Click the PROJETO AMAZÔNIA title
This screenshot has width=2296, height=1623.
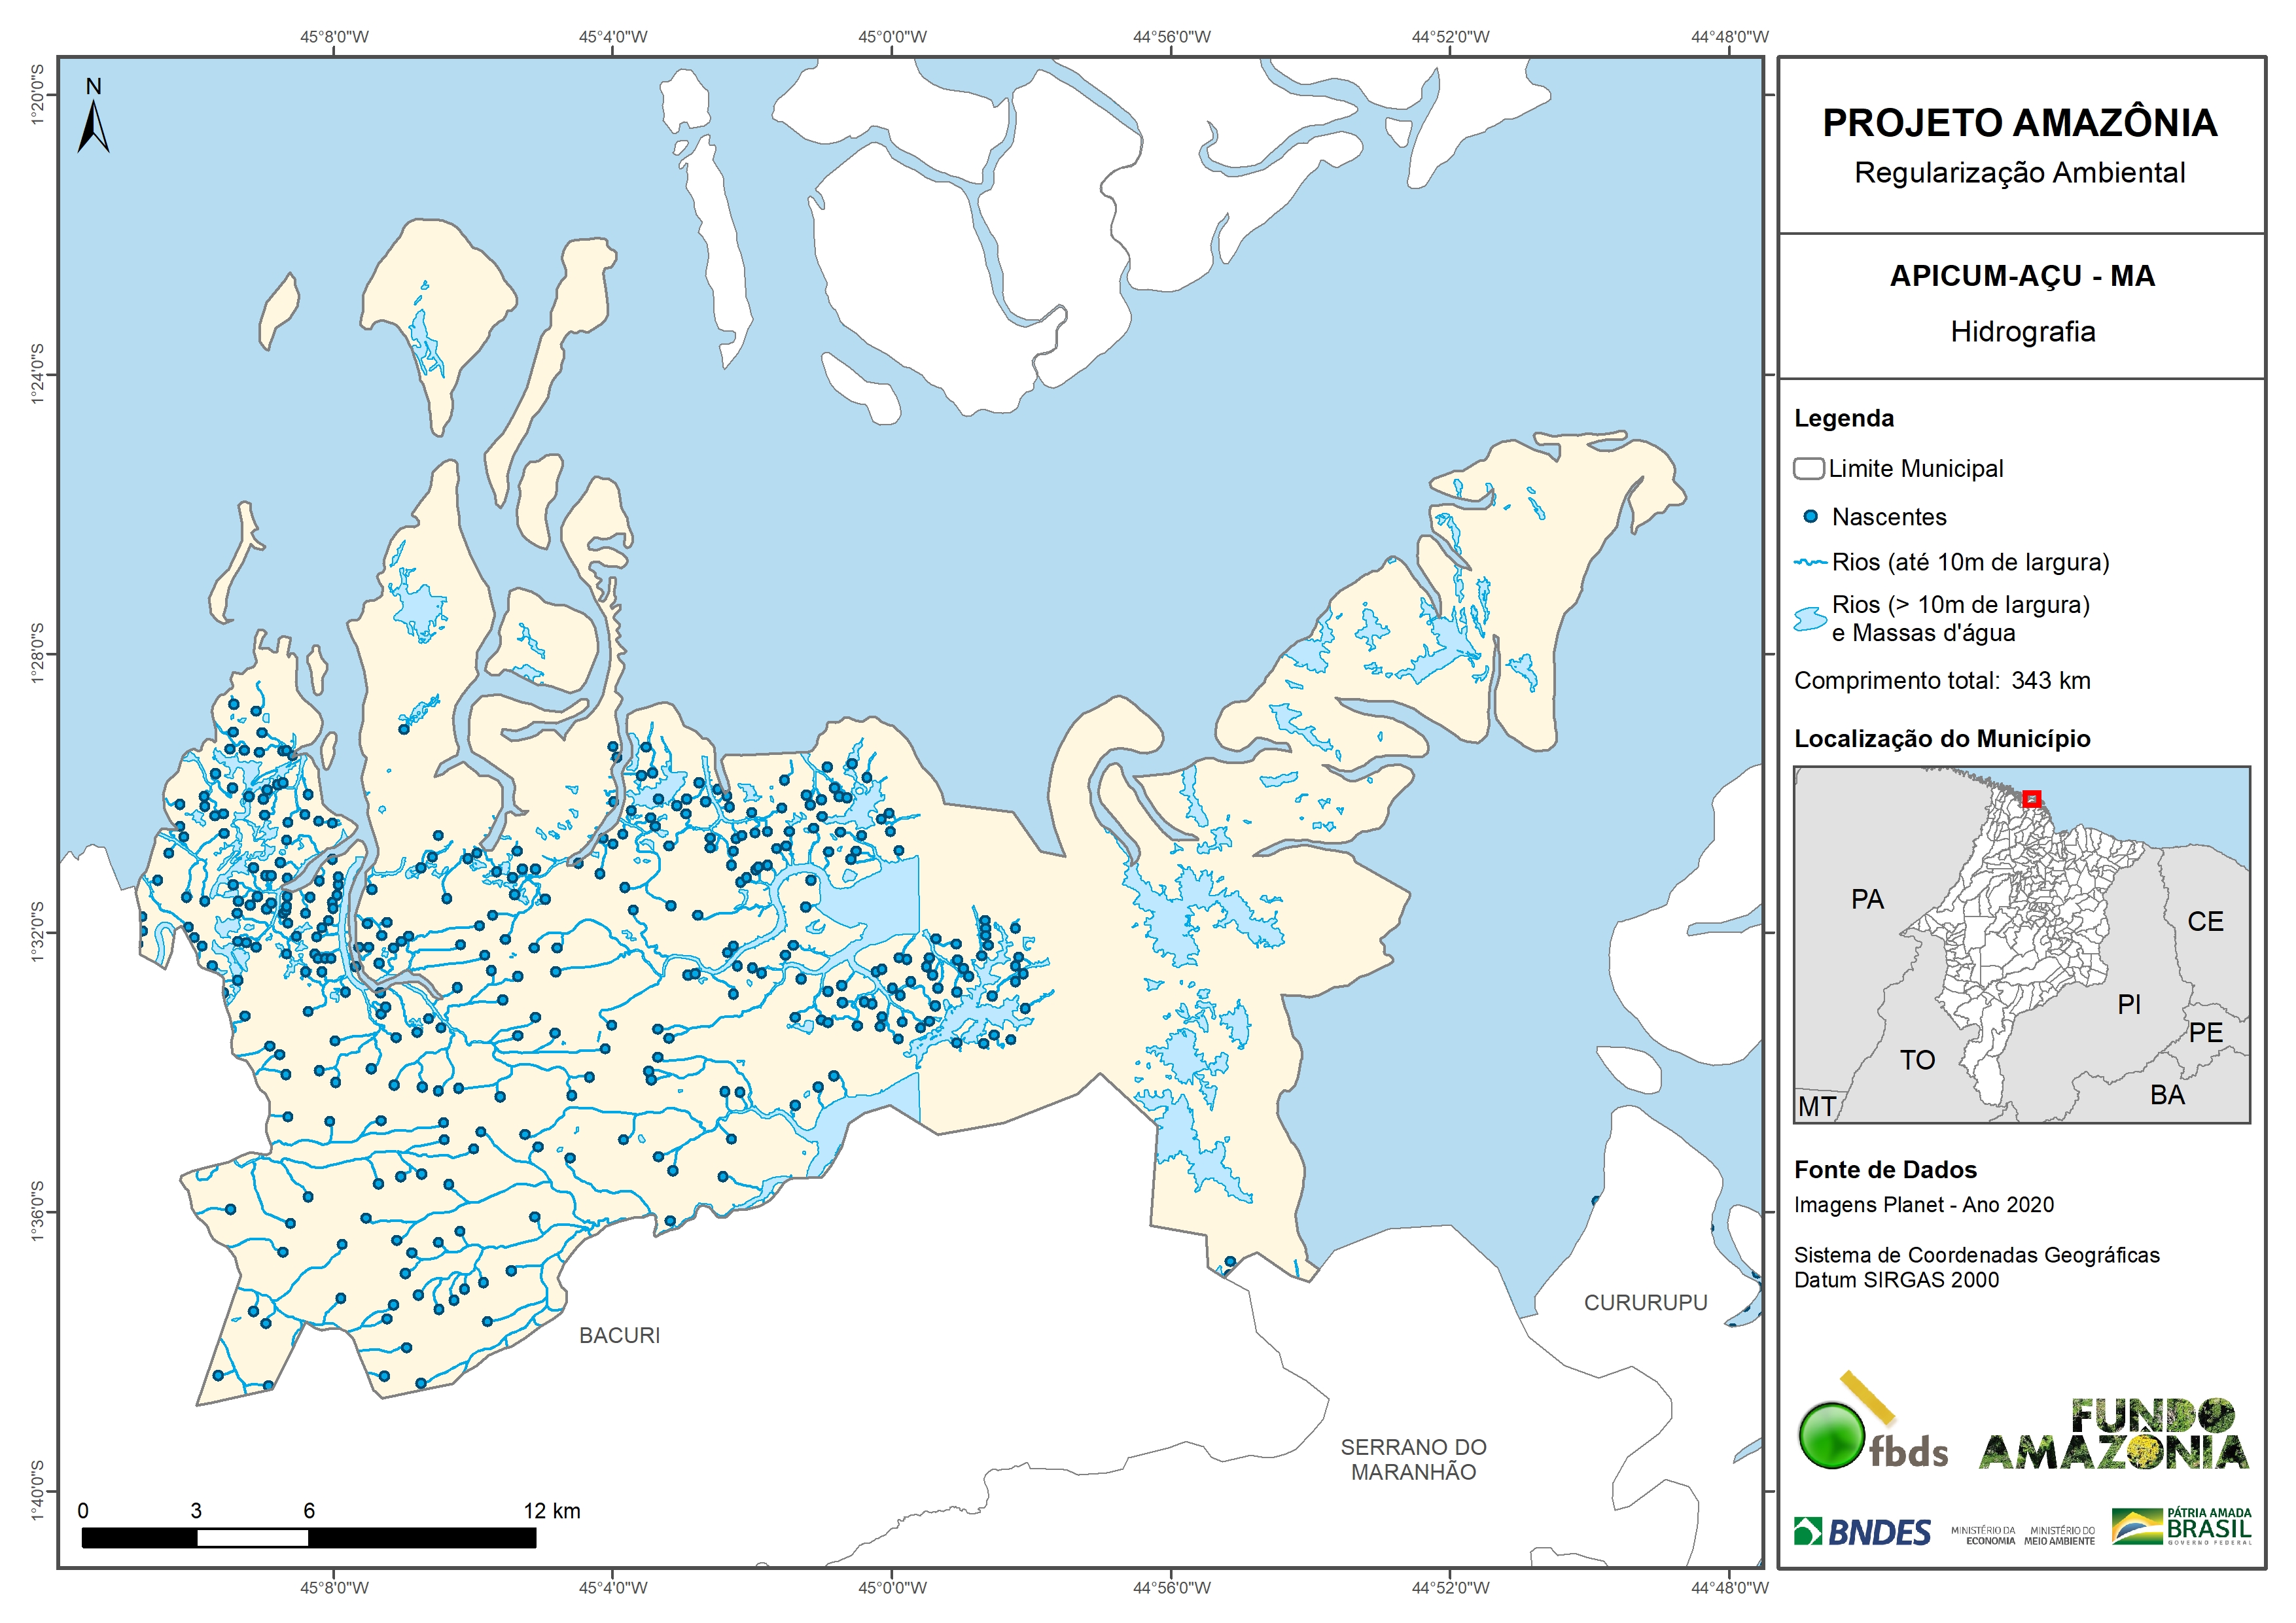[x=2020, y=123]
